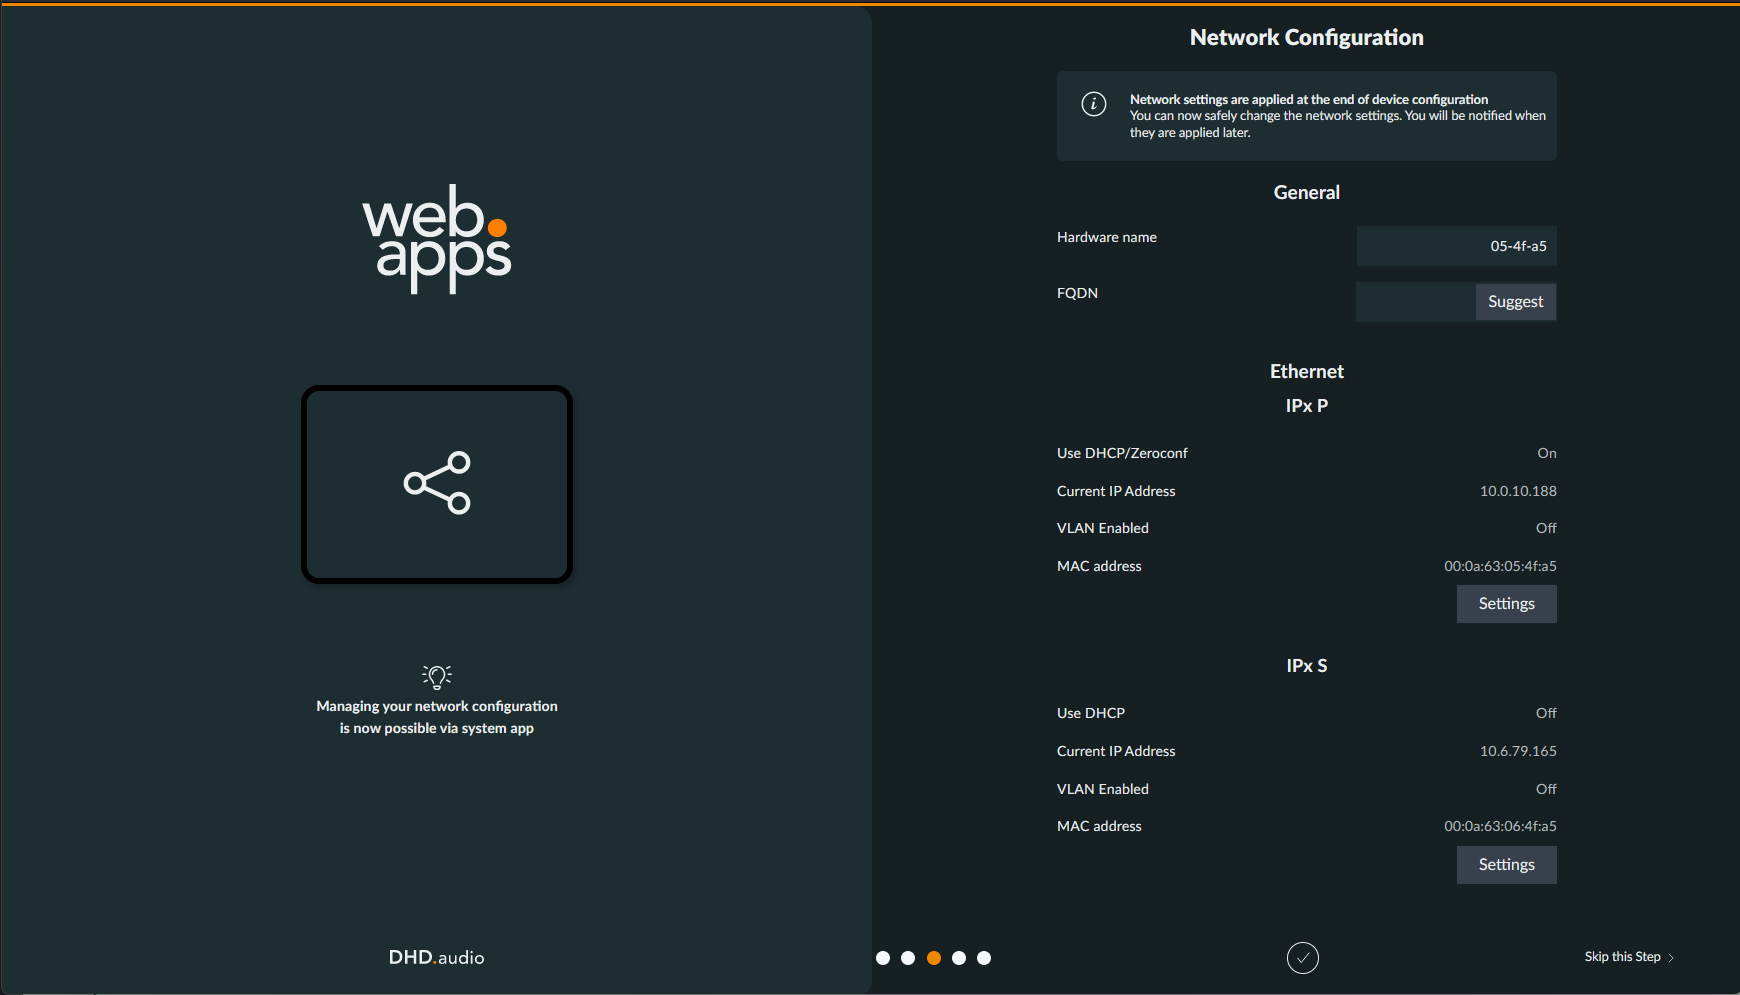This screenshot has width=1740, height=995.
Task: Click the Use DHCP/Zeroconf On value
Action: click(x=1547, y=453)
